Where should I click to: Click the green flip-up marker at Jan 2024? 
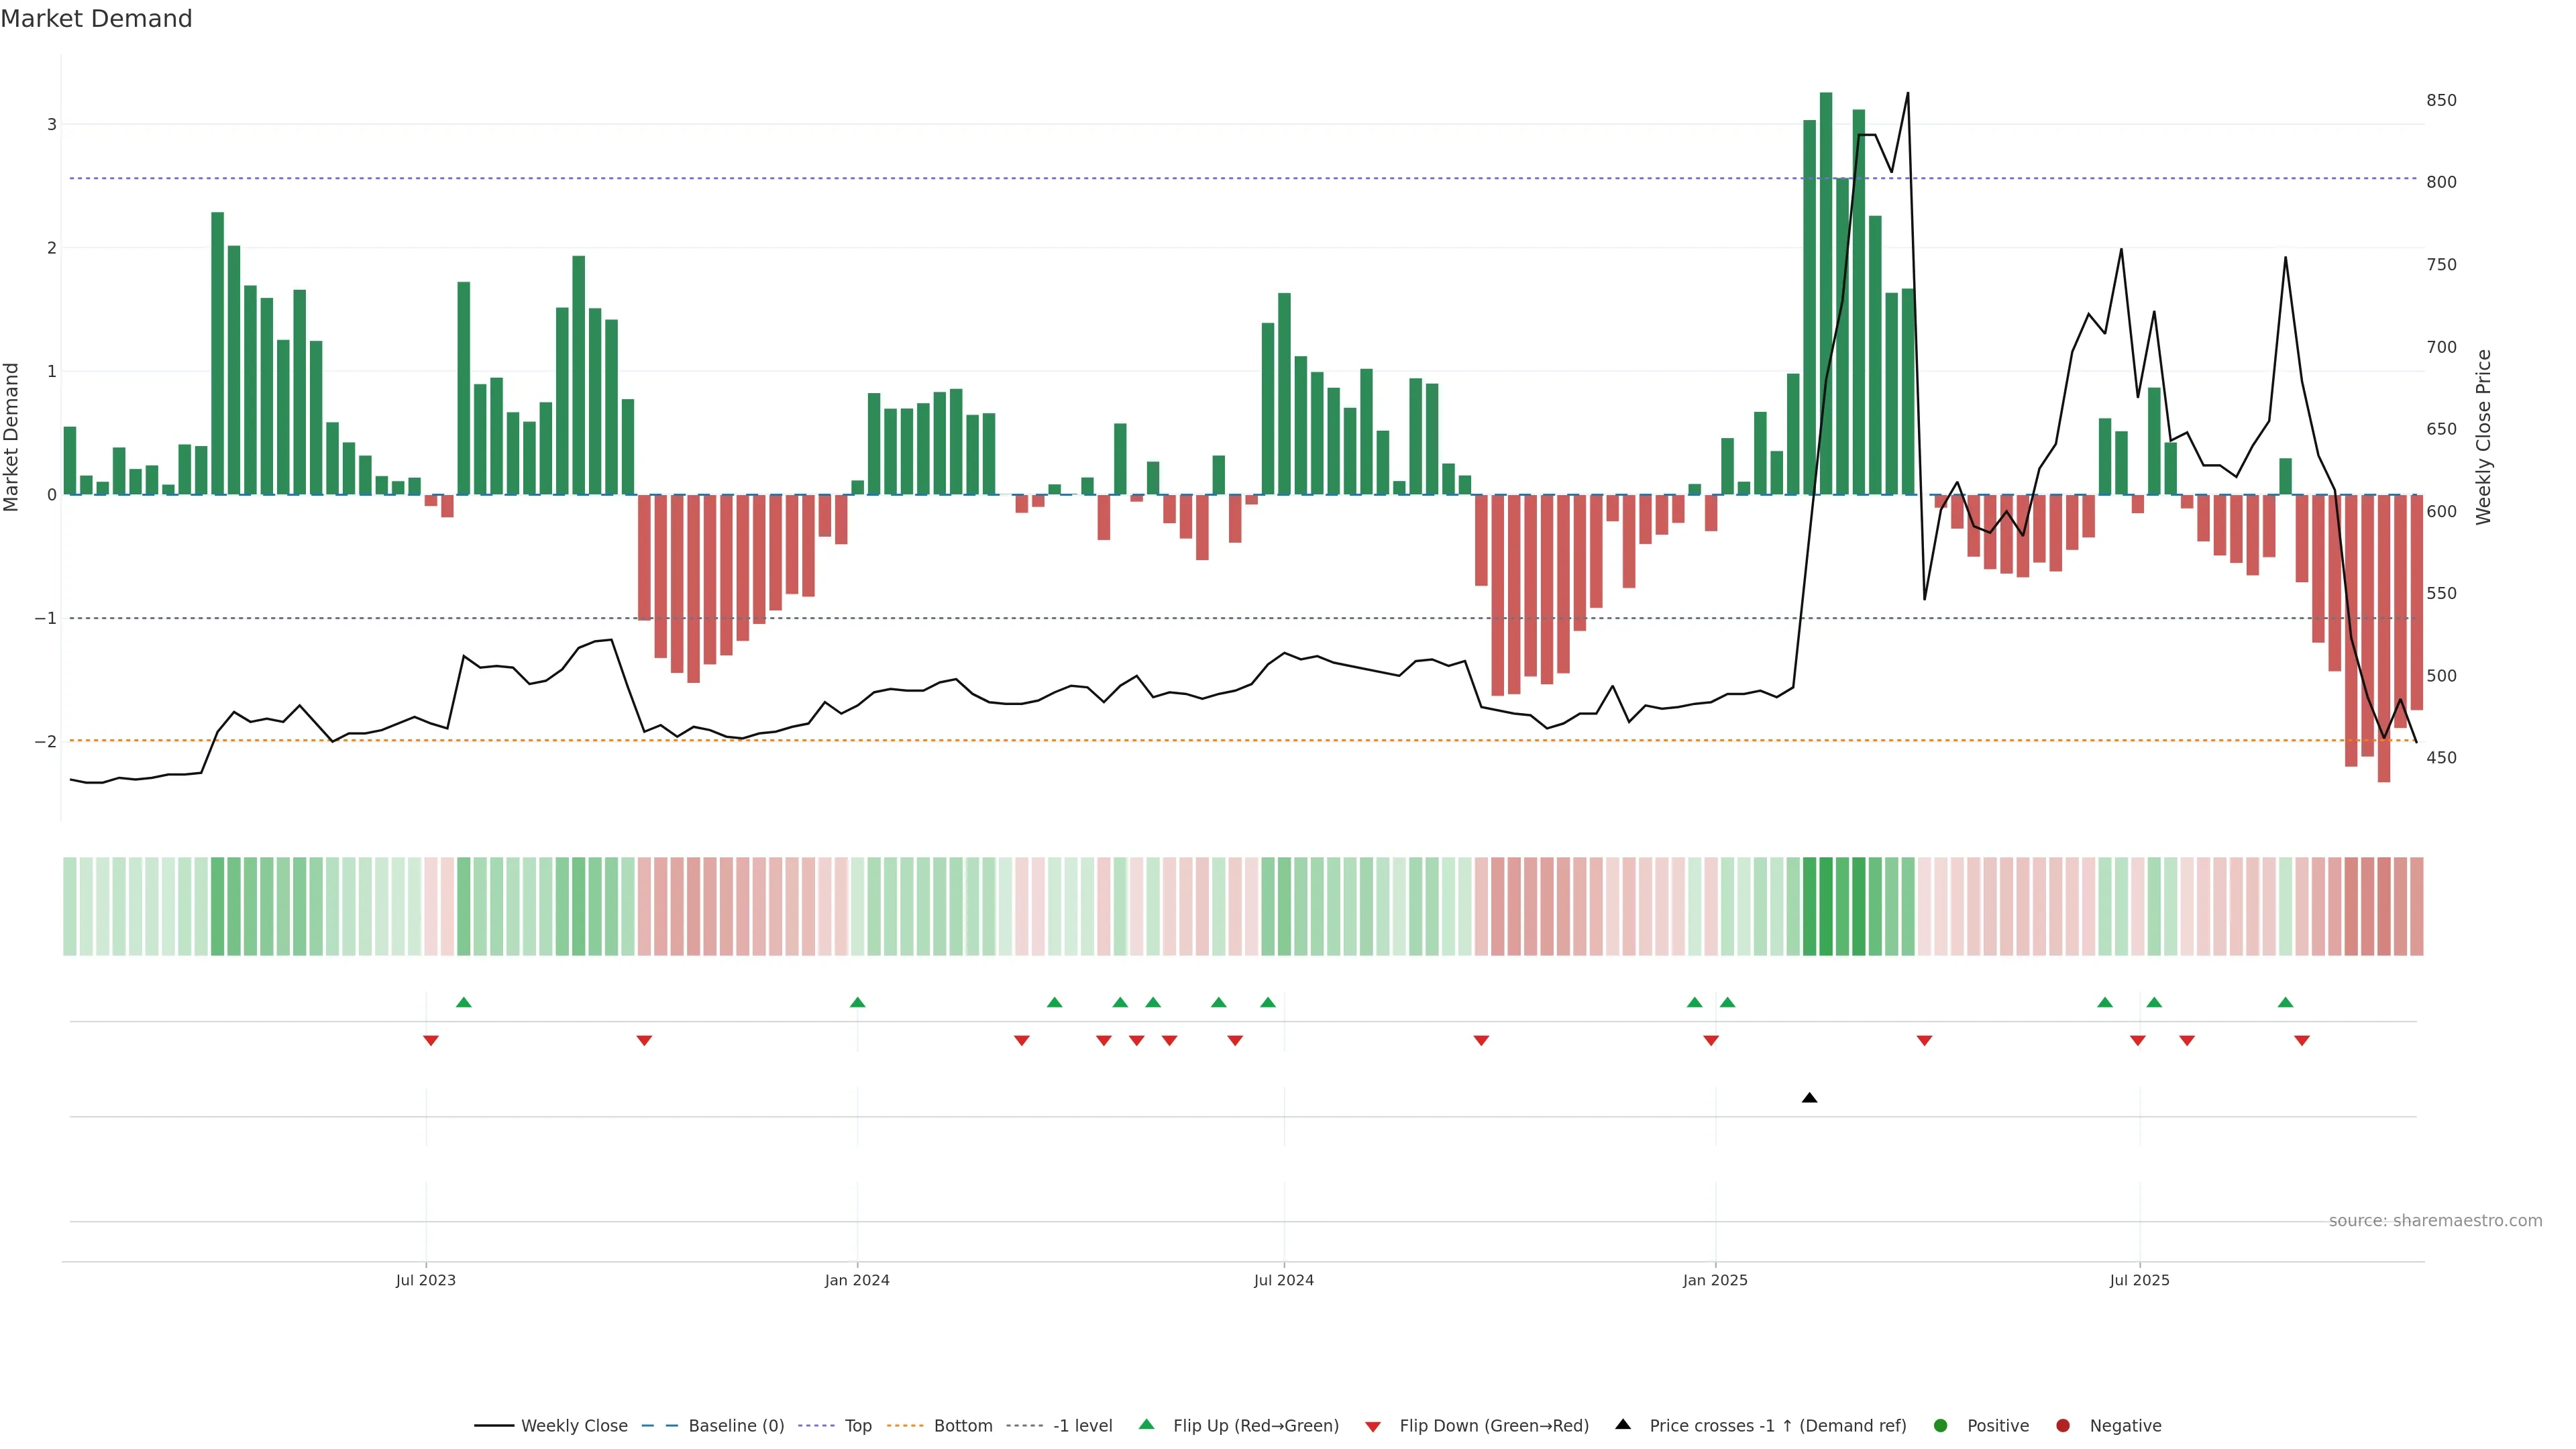coord(857,1002)
